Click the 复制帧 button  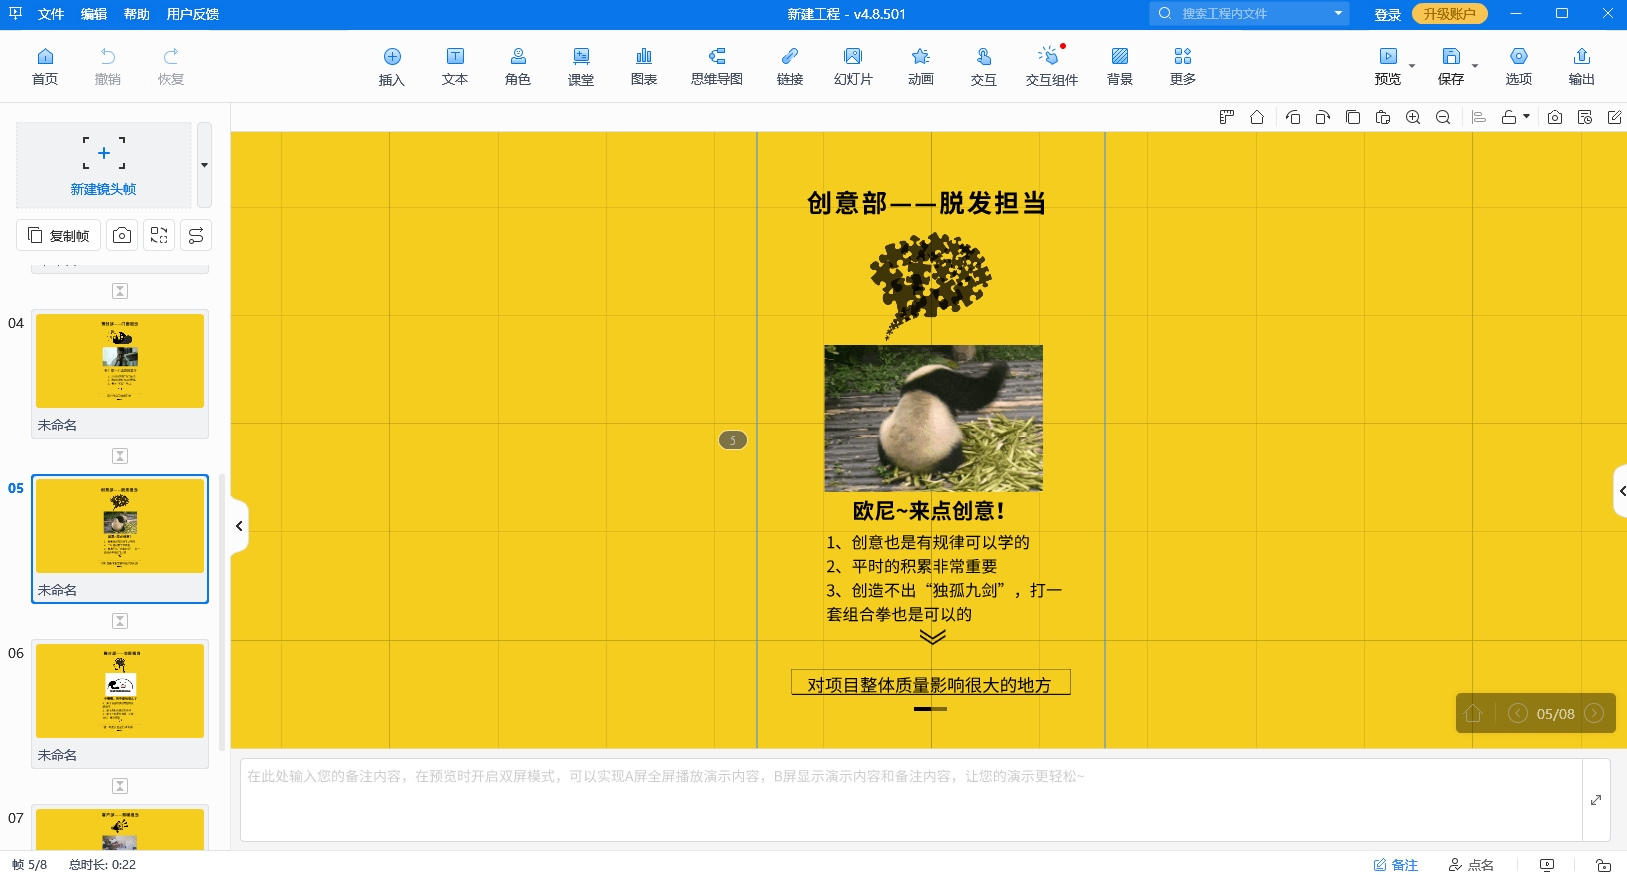[59, 235]
